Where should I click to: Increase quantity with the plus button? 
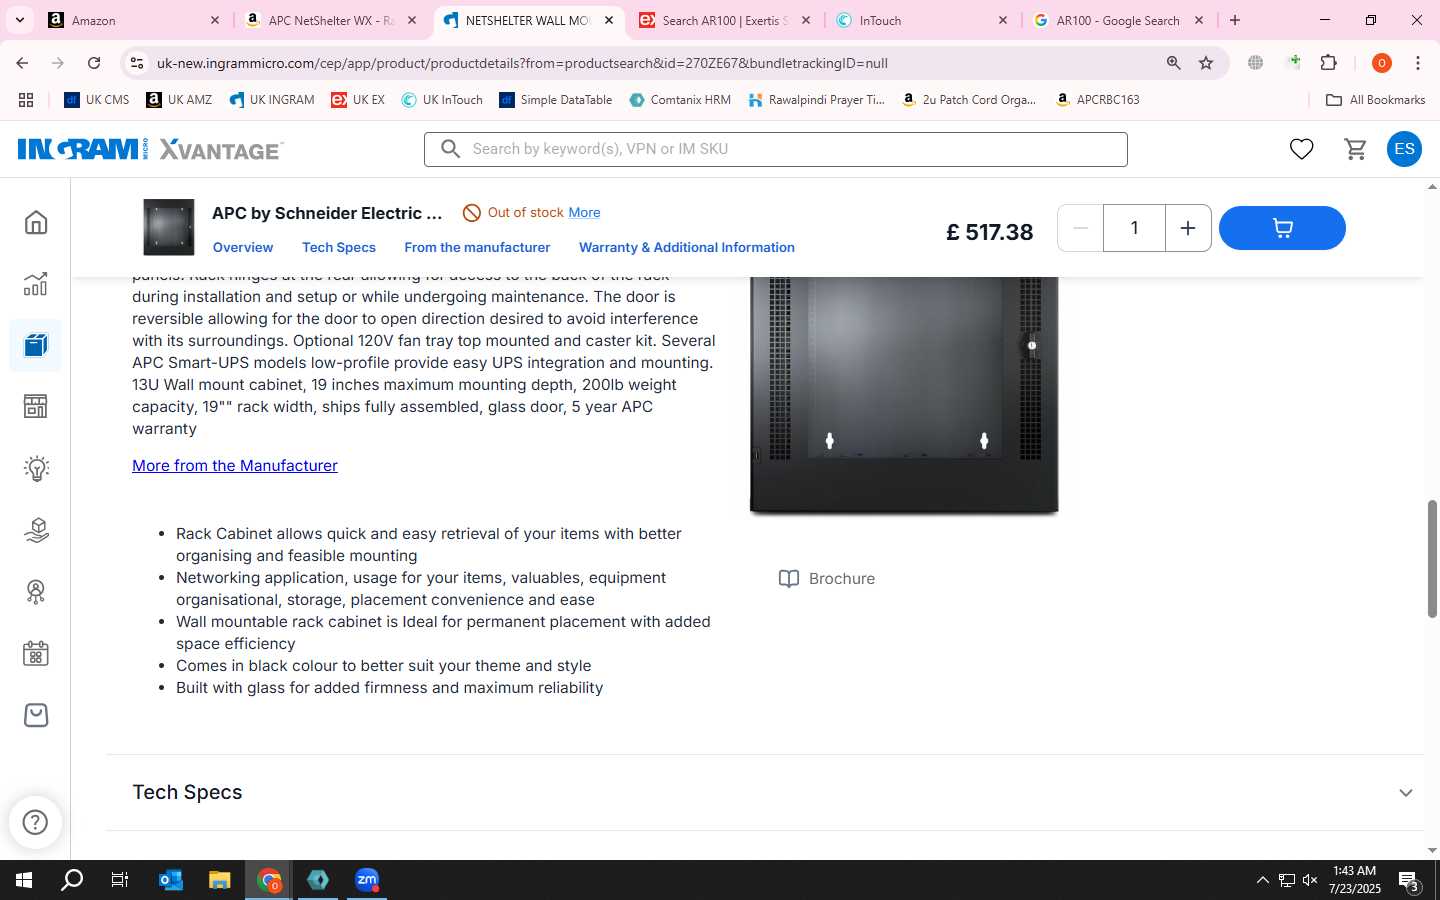[x=1188, y=228]
